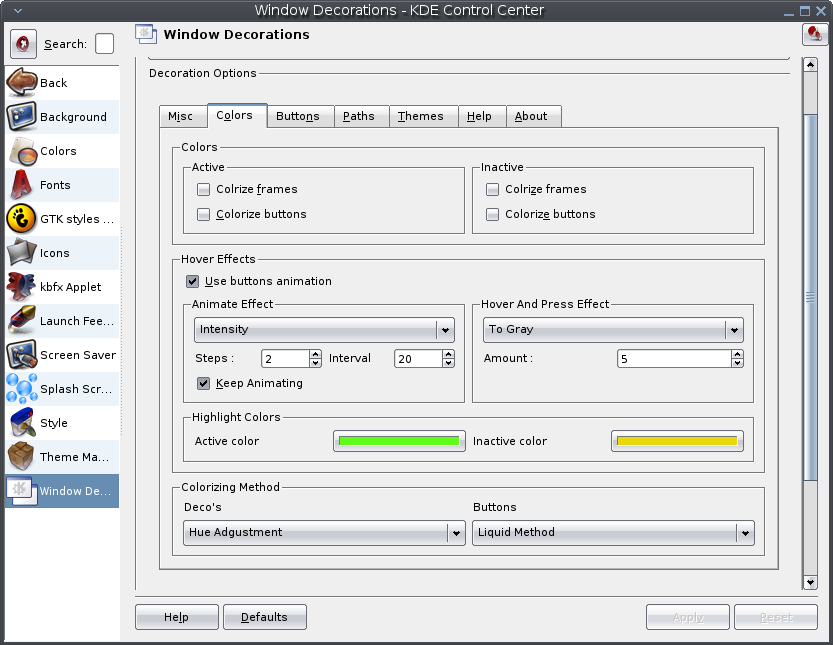
Task: Focus the sidebar Search field
Action: coord(105,44)
